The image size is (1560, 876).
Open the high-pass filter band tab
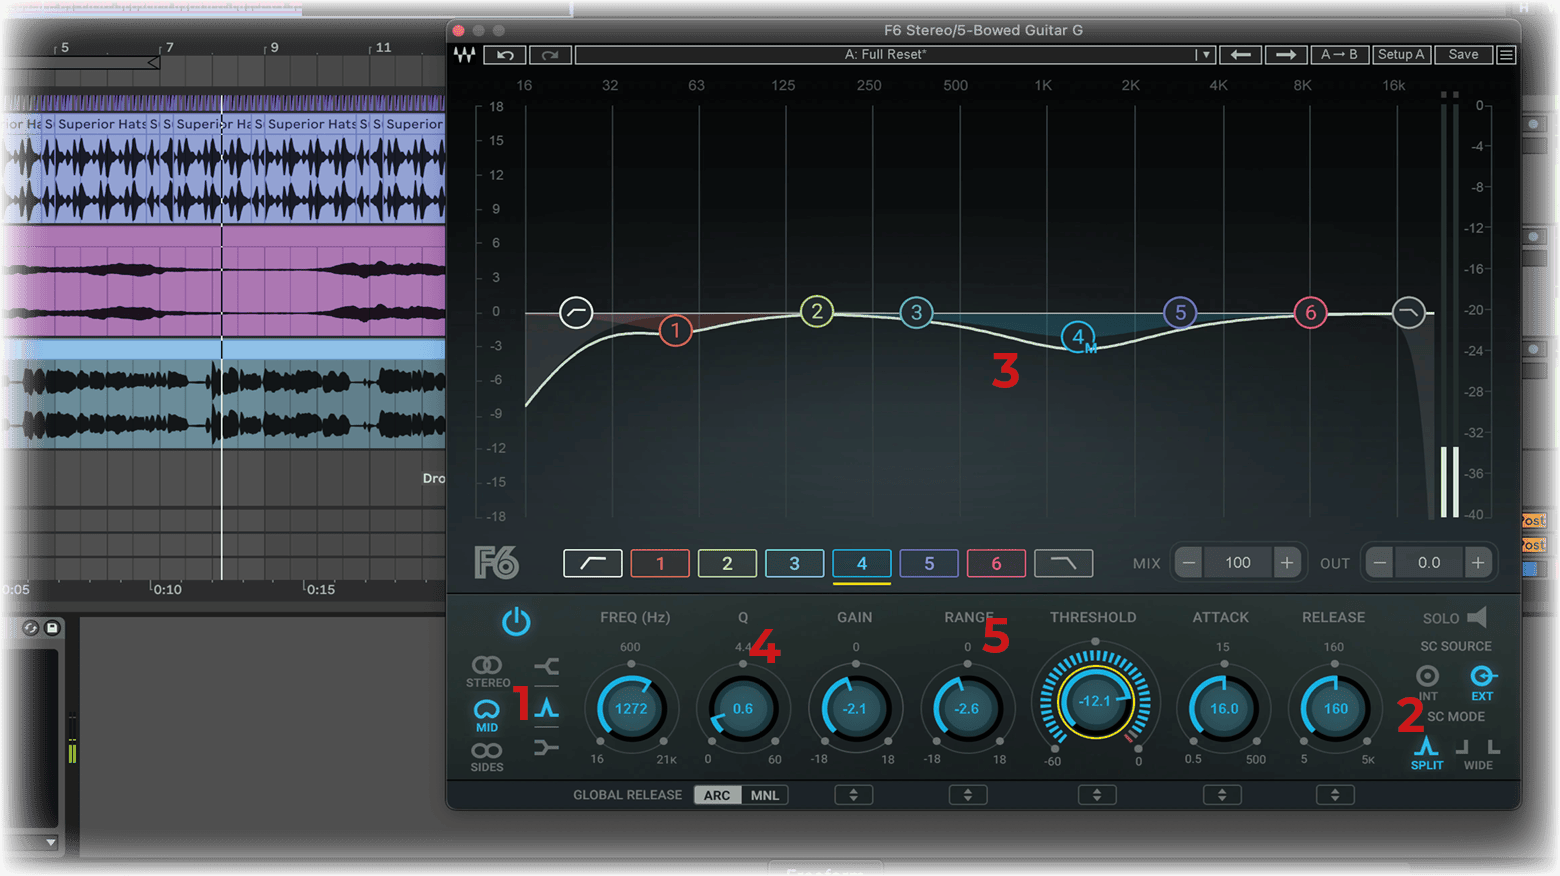(593, 563)
